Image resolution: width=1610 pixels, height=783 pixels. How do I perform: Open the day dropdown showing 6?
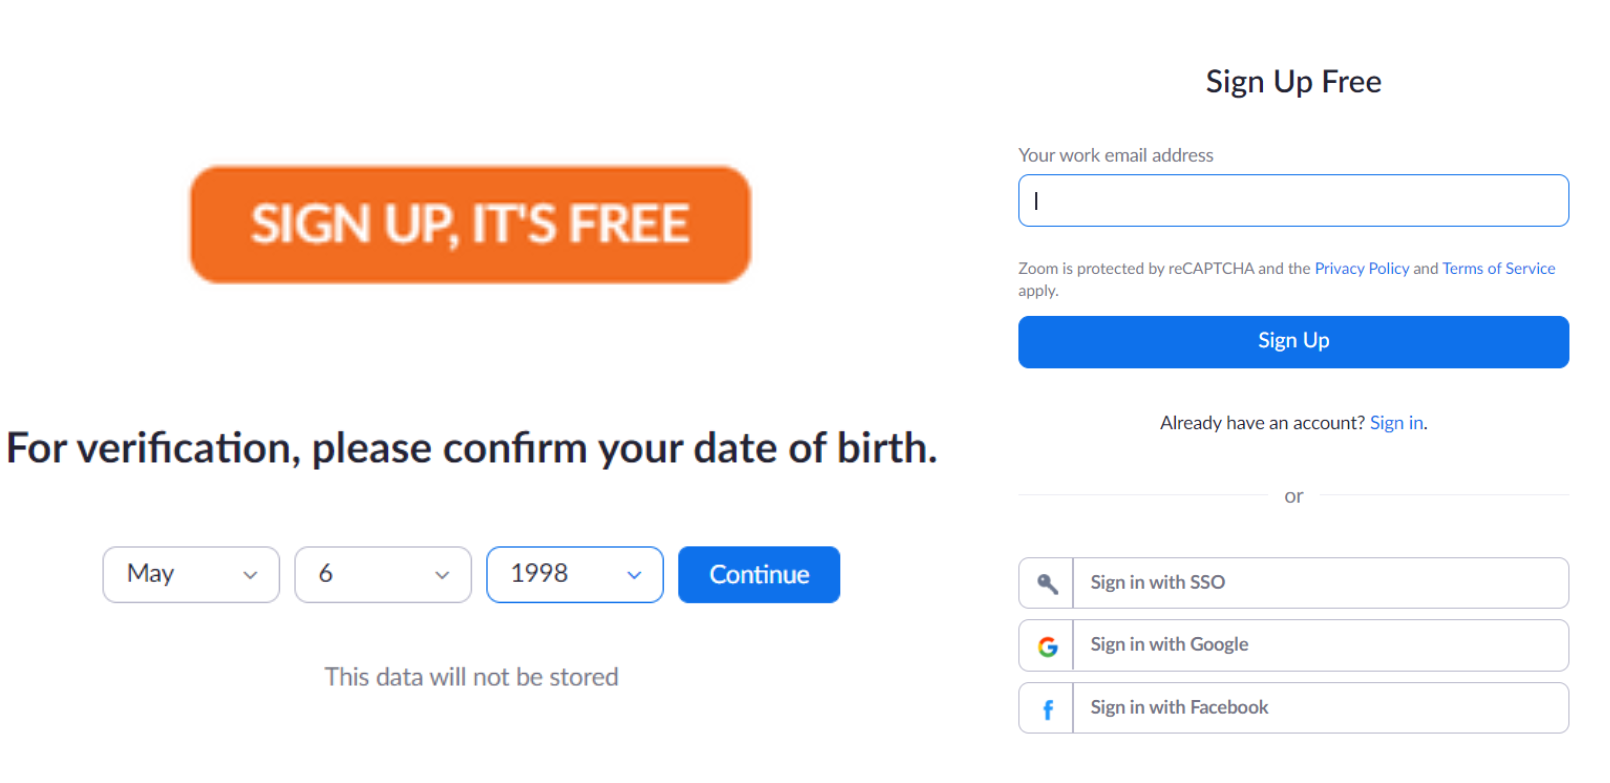point(383,574)
